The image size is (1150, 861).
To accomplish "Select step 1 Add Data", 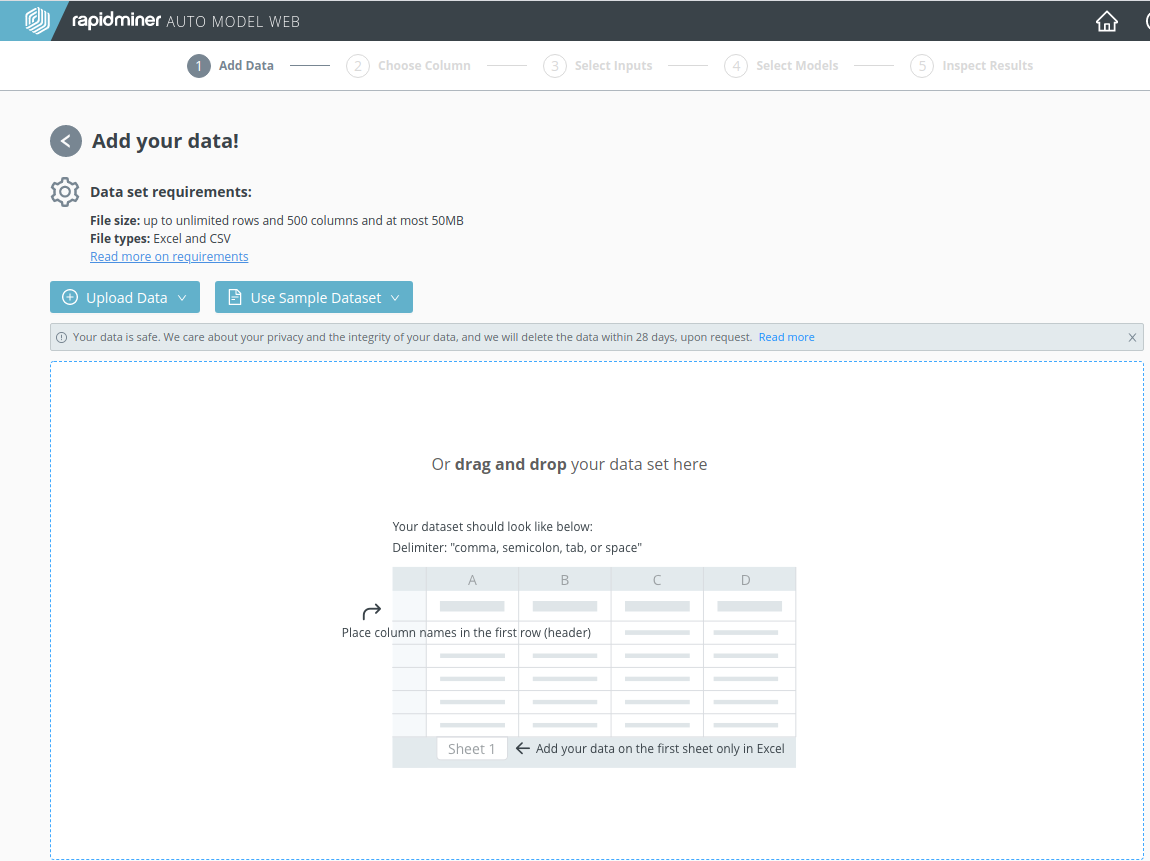I will click(x=231, y=66).
